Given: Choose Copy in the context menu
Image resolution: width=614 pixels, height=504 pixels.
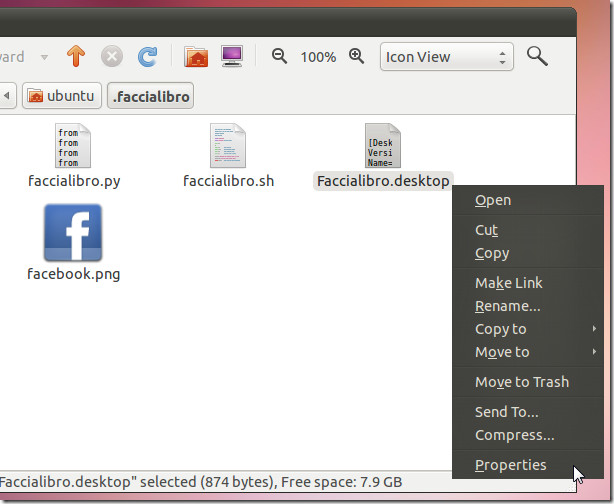Looking at the screenshot, I should (x=528, y=253).
